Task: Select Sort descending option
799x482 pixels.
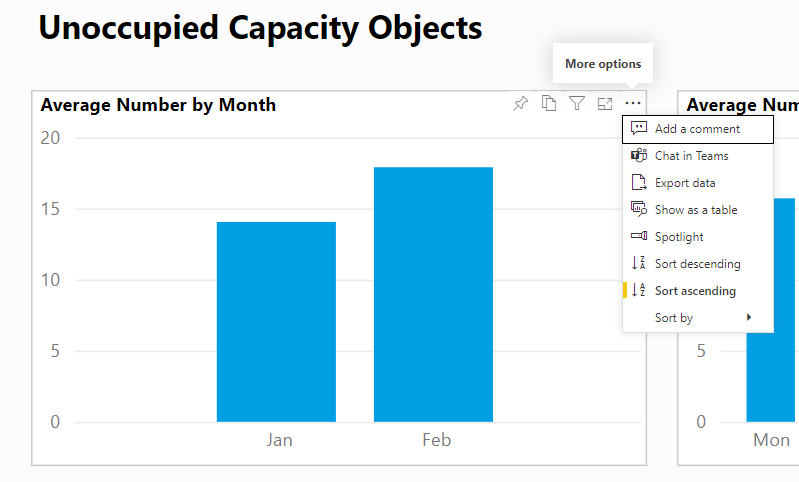Action: point(697,264)
